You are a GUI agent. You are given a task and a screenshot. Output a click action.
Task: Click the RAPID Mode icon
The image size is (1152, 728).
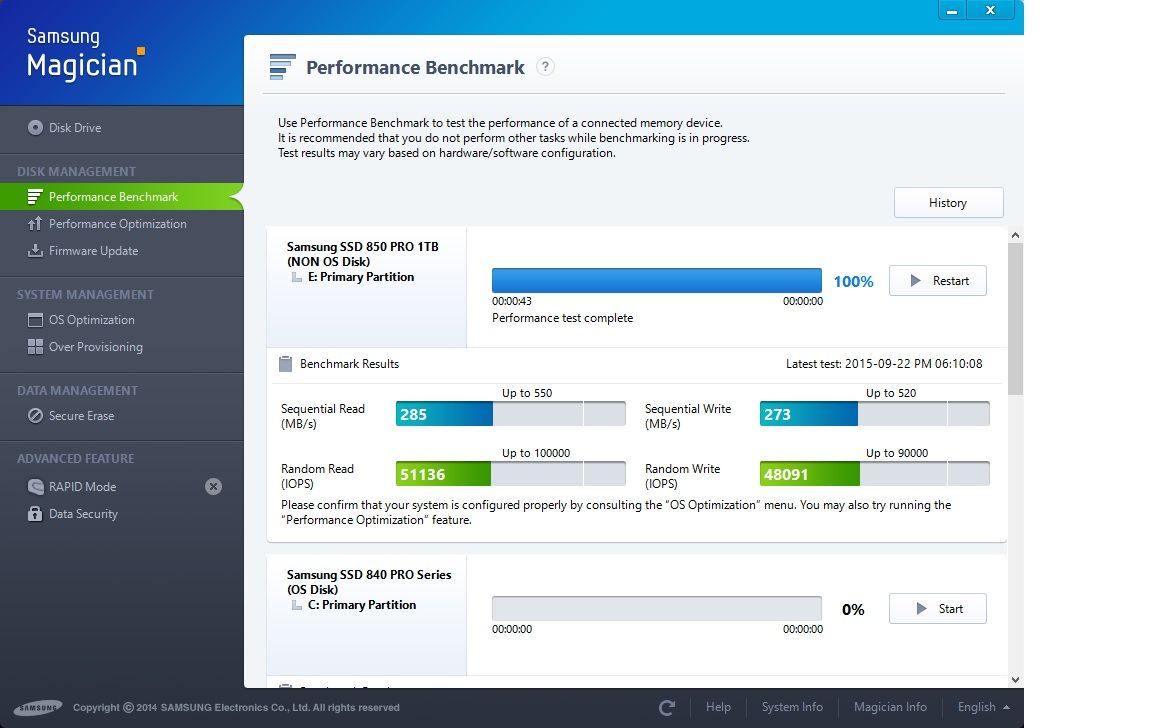(x=35, y=486)
